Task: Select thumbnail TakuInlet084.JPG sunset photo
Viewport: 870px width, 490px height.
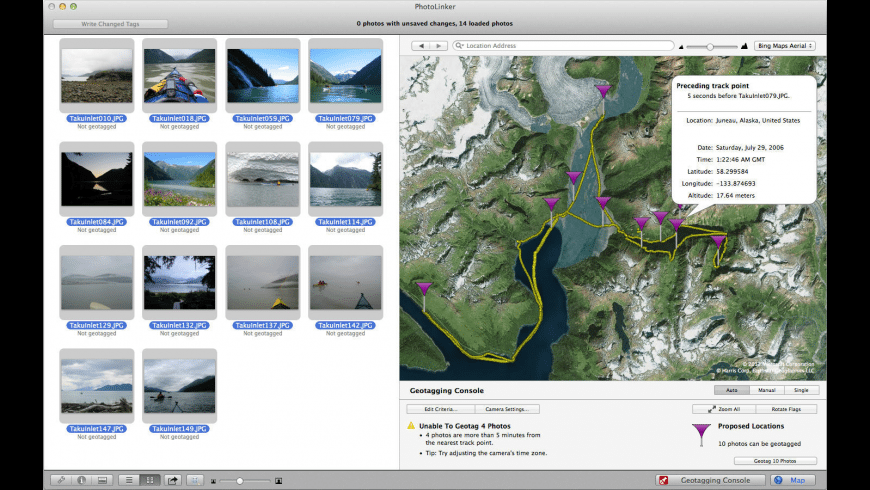Action: tap(97, 179)
